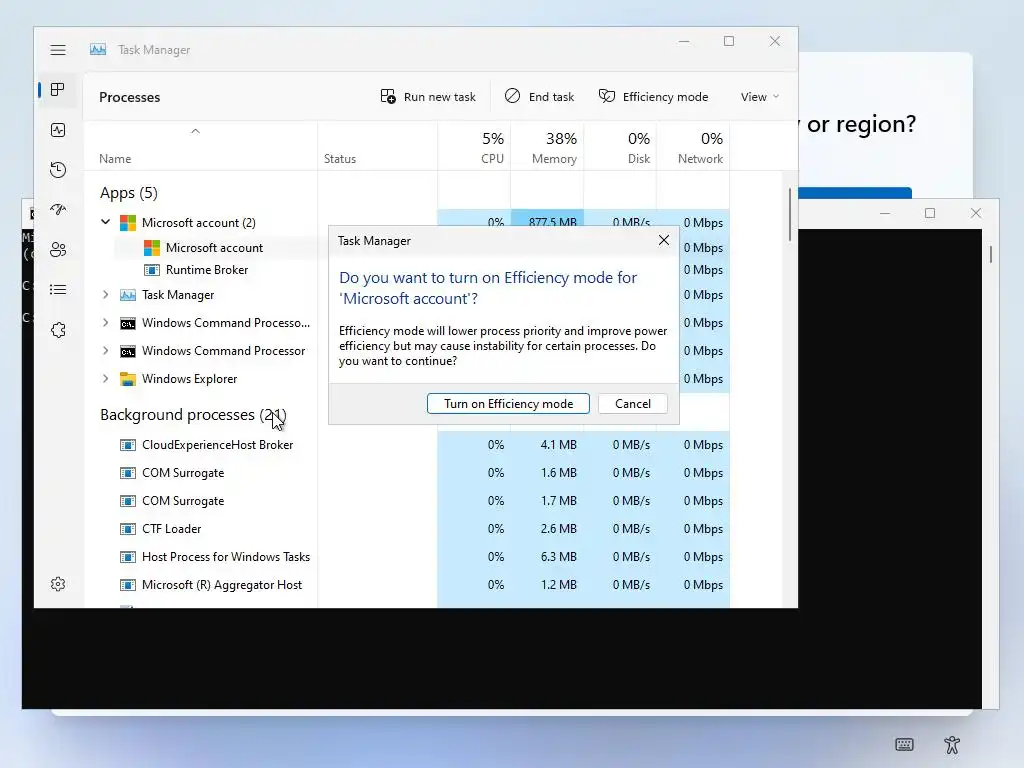This screenshot has height=768, width=1024.
Task: Open the Details sidebar icon
Action: pyautogui.click(x=58, y=289)
